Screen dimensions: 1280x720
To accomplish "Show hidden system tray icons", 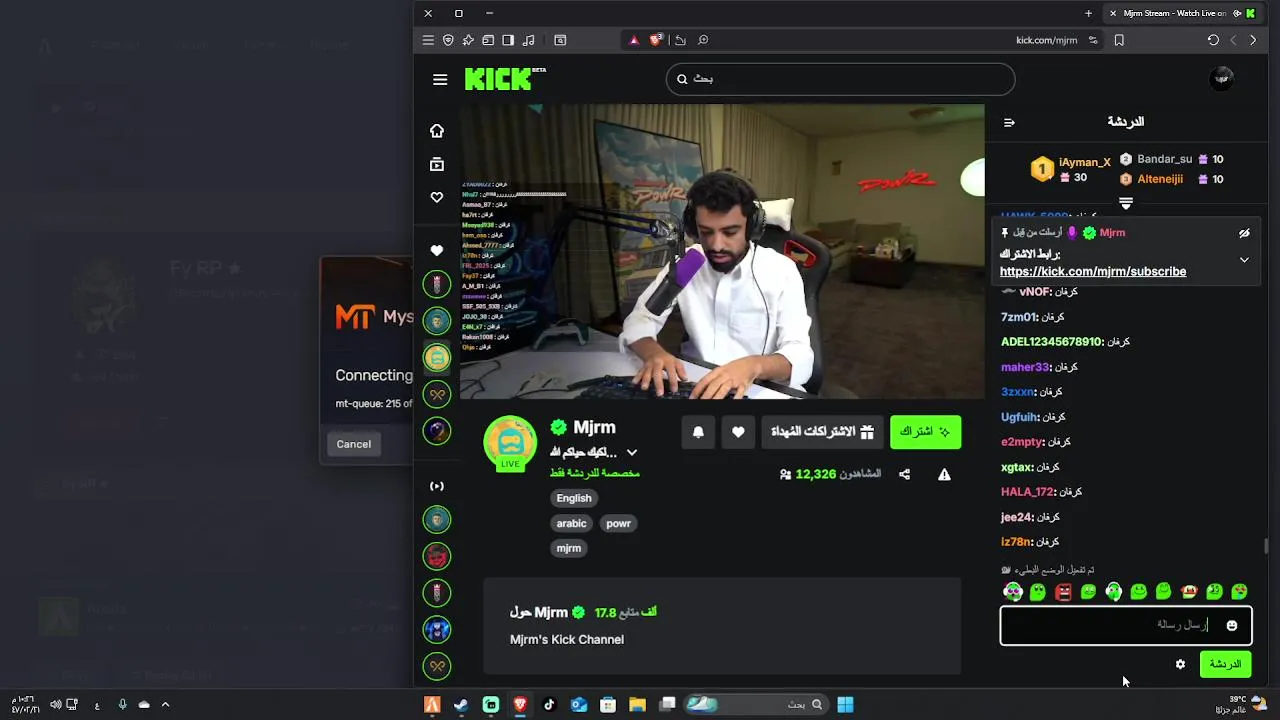I will 165,705.
